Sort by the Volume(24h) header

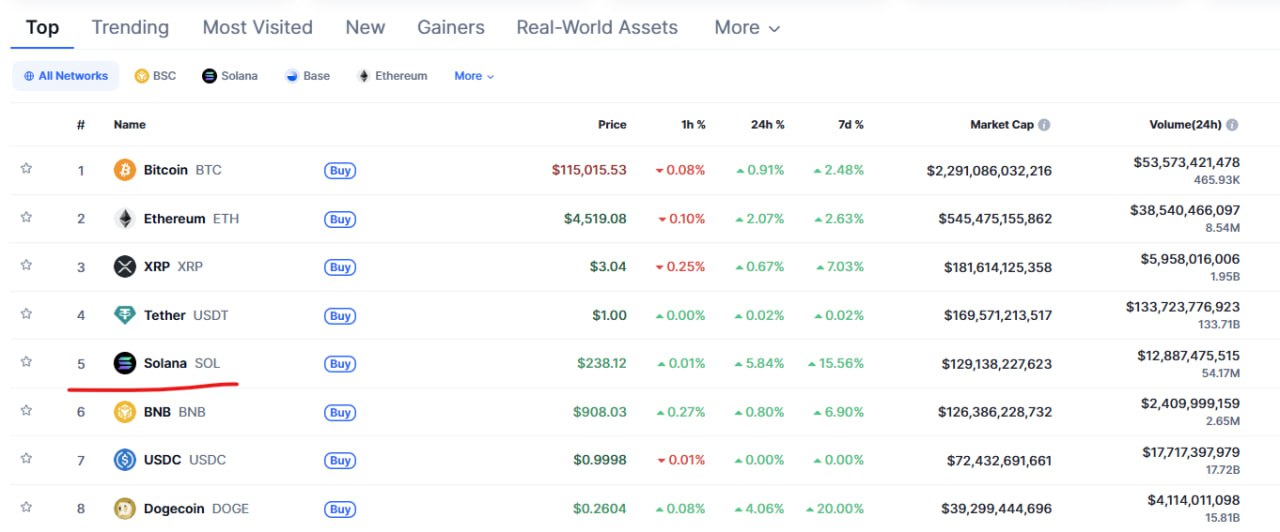point(1186,125)
